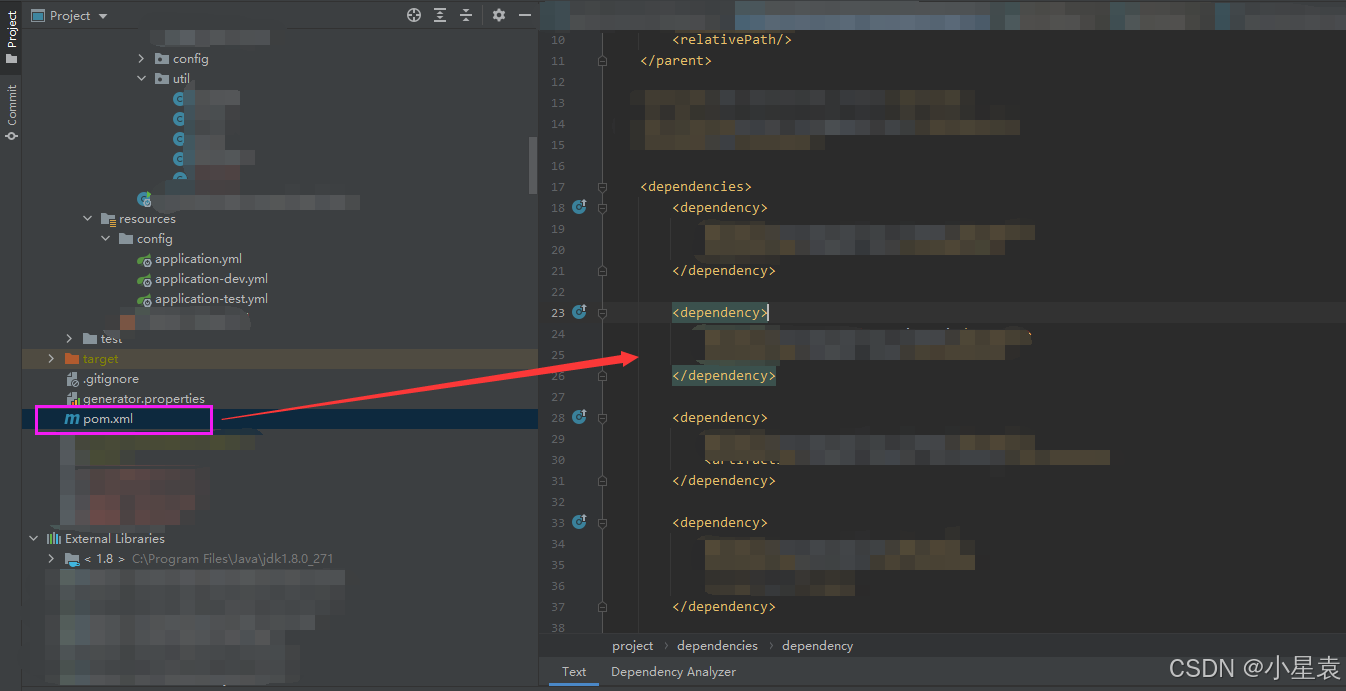The height and width of the screenshot is (691, 1346).
Task: Select the JDK 1.8 library entry
Action: tap(208, 559)
